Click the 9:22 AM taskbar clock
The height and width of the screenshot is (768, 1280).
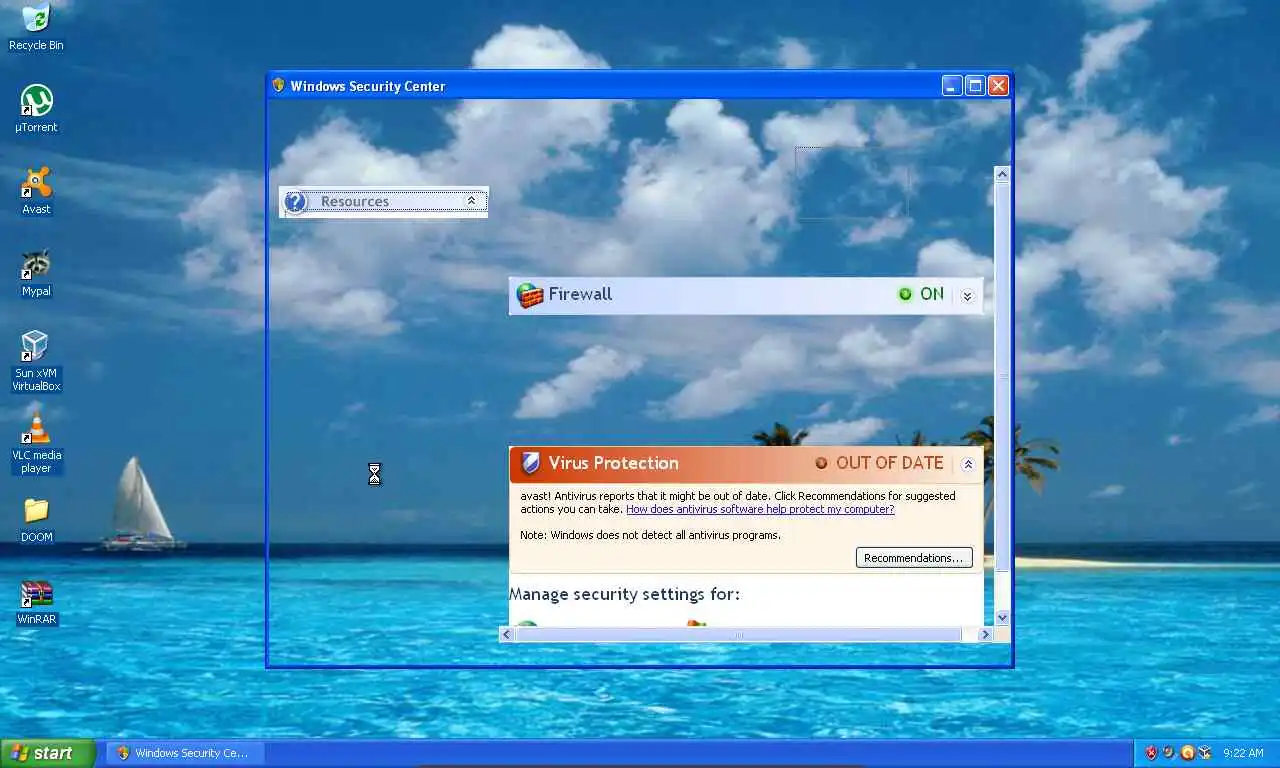click(1243, 753)
